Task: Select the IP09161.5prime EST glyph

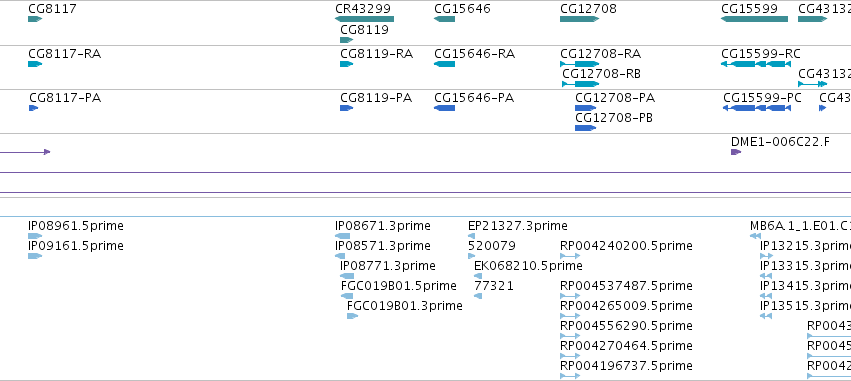Action: pos(35,256)
